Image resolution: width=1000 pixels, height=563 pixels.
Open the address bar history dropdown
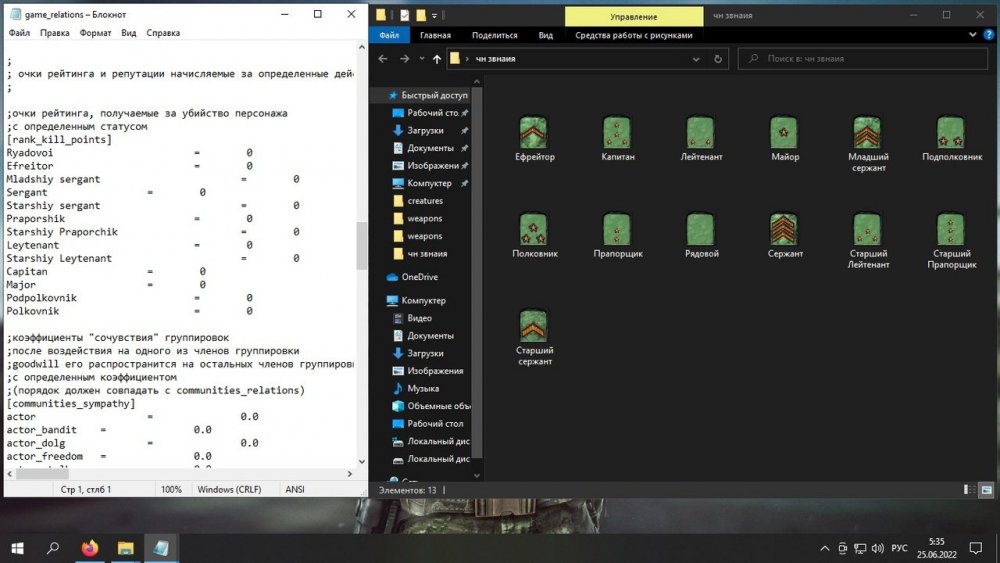[698, 59]
